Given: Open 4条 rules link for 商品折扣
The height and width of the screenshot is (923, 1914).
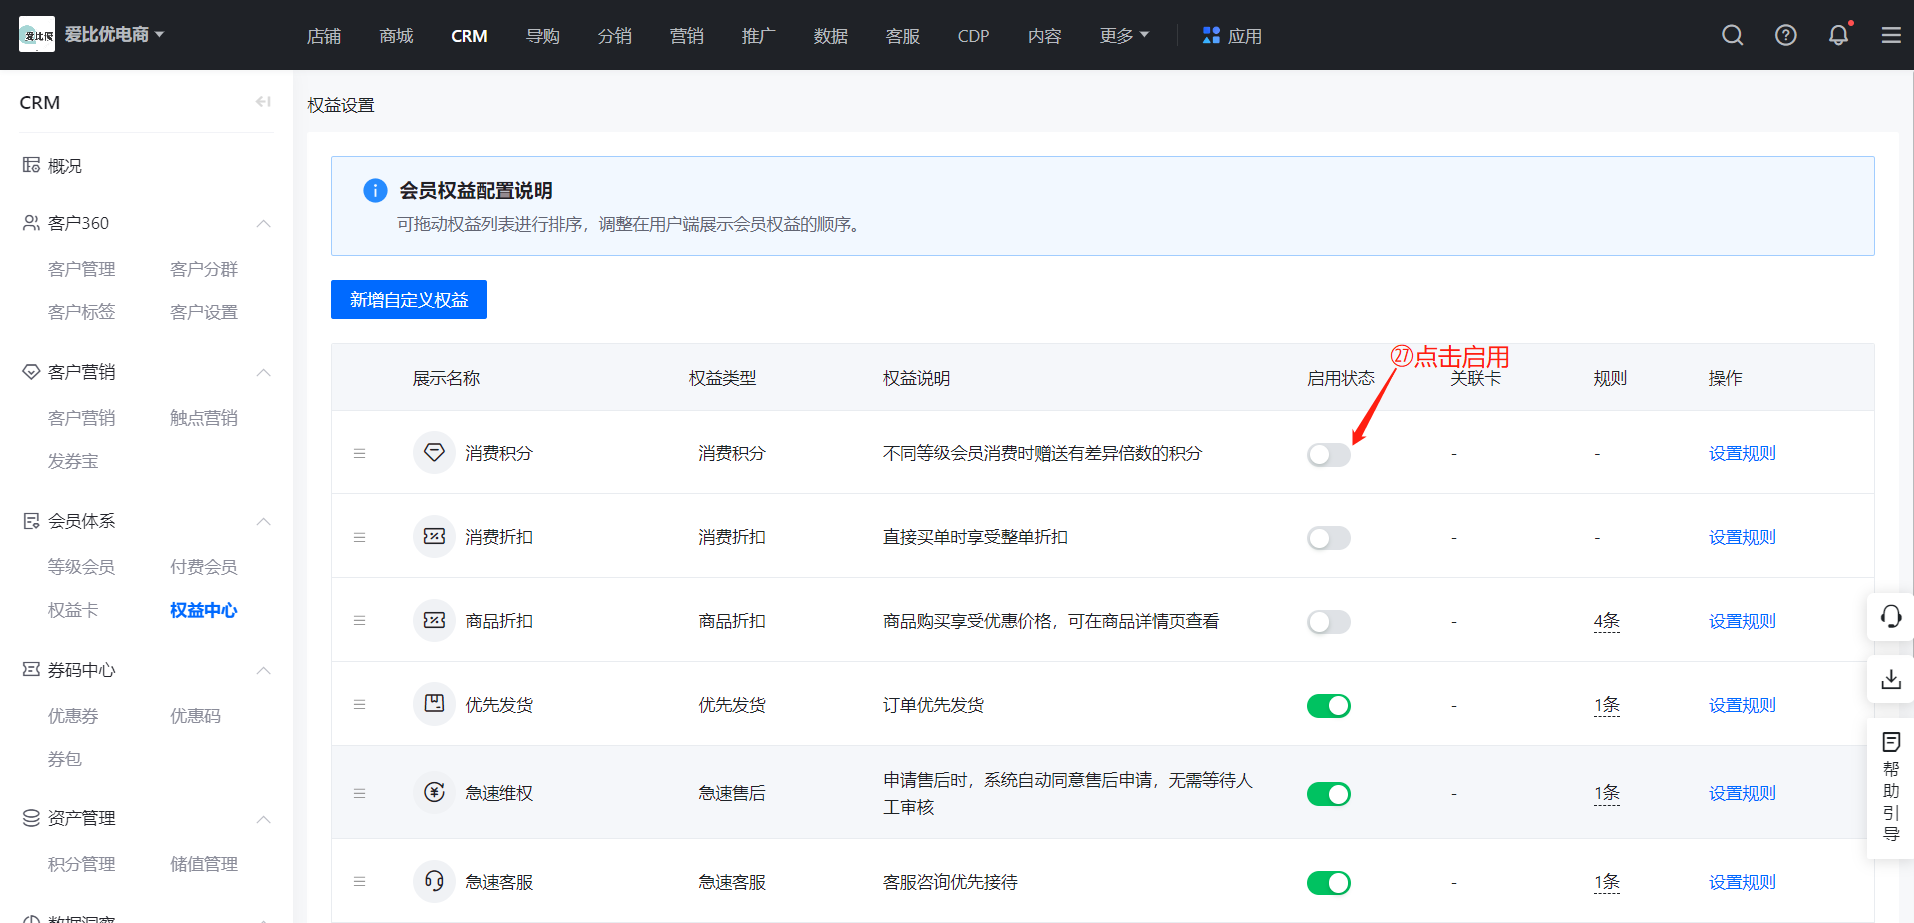Looking at the screenshot, I should [1606, 621].
